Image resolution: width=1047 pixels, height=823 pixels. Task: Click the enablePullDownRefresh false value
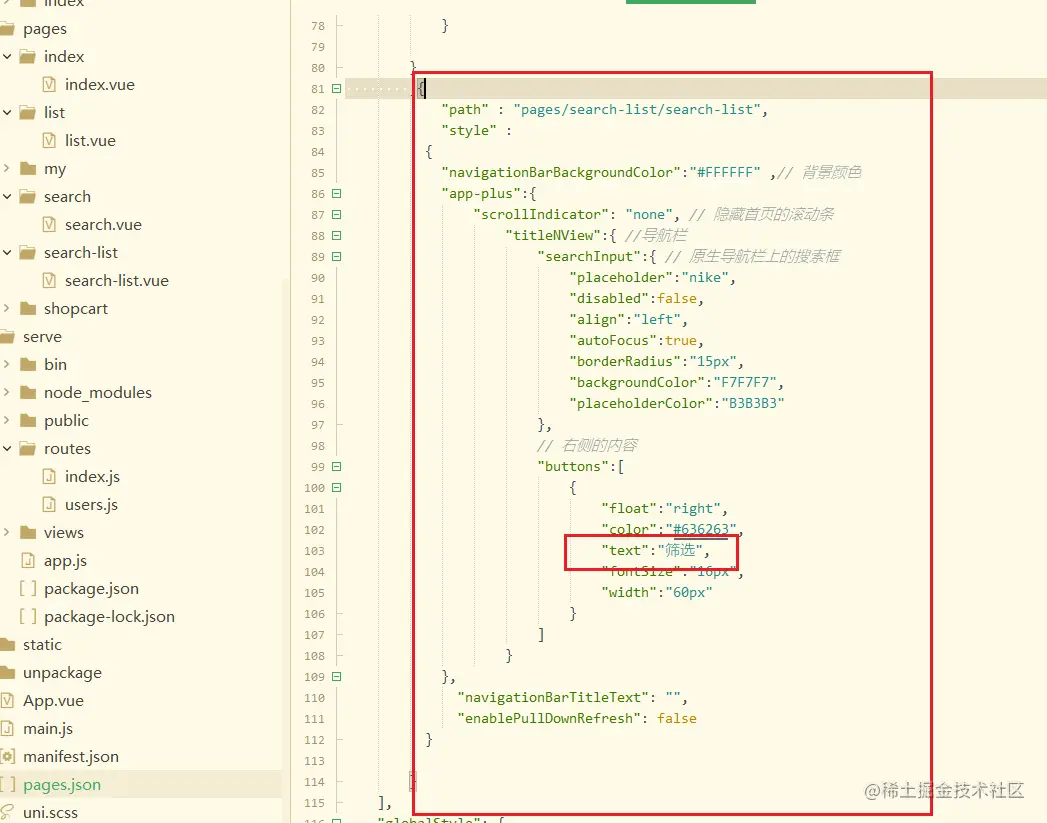coord(676,718)
